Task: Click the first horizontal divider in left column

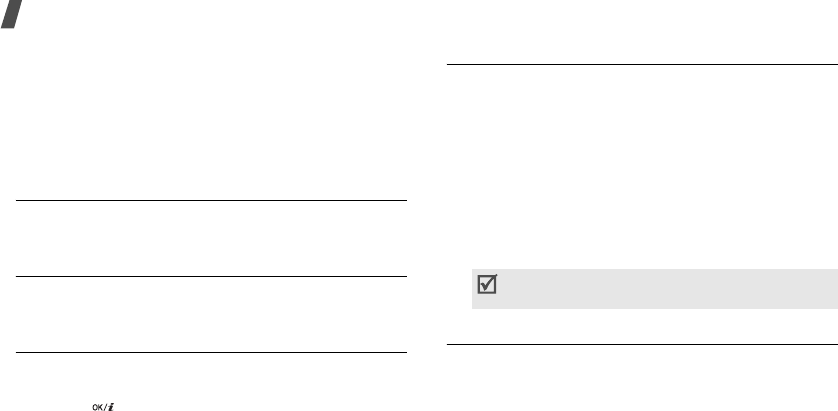Action: coord(212,201)
